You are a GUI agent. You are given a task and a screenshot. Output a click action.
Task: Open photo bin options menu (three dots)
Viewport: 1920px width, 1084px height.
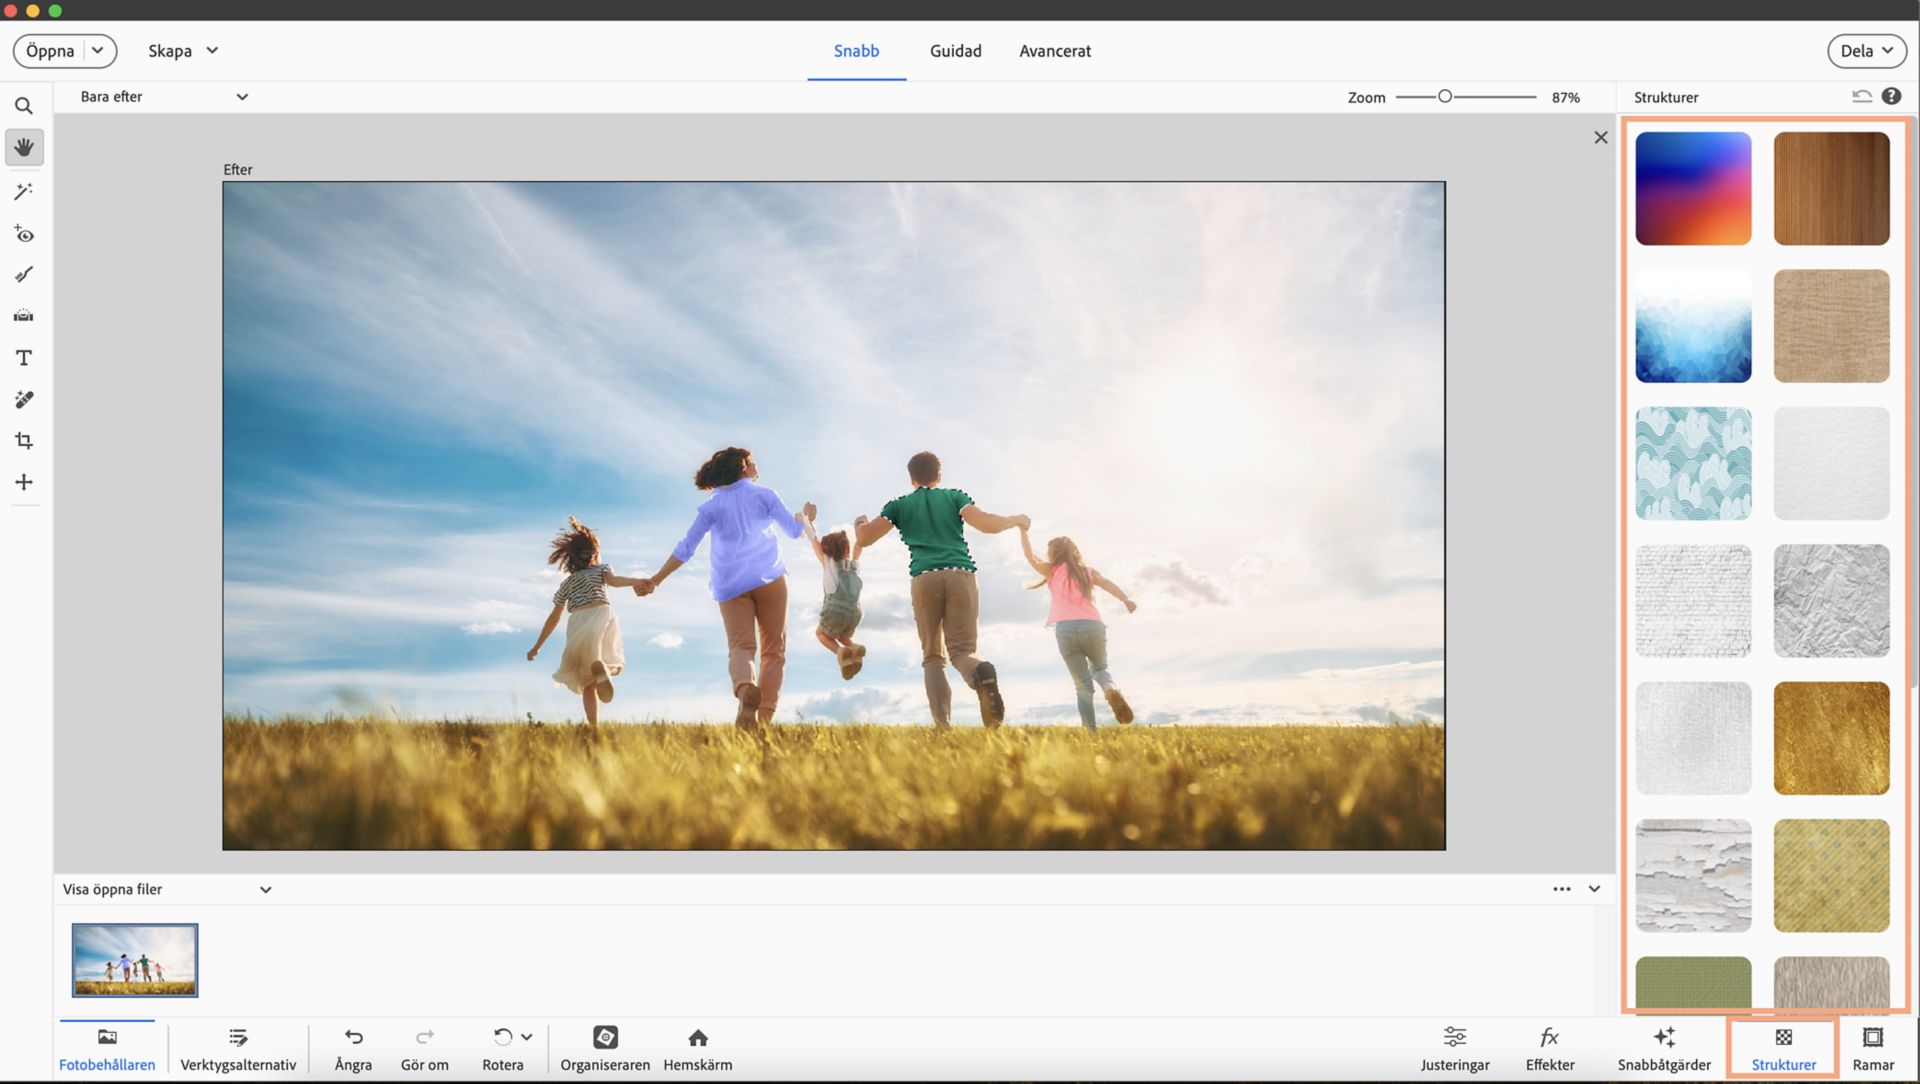pos(1562,889)
